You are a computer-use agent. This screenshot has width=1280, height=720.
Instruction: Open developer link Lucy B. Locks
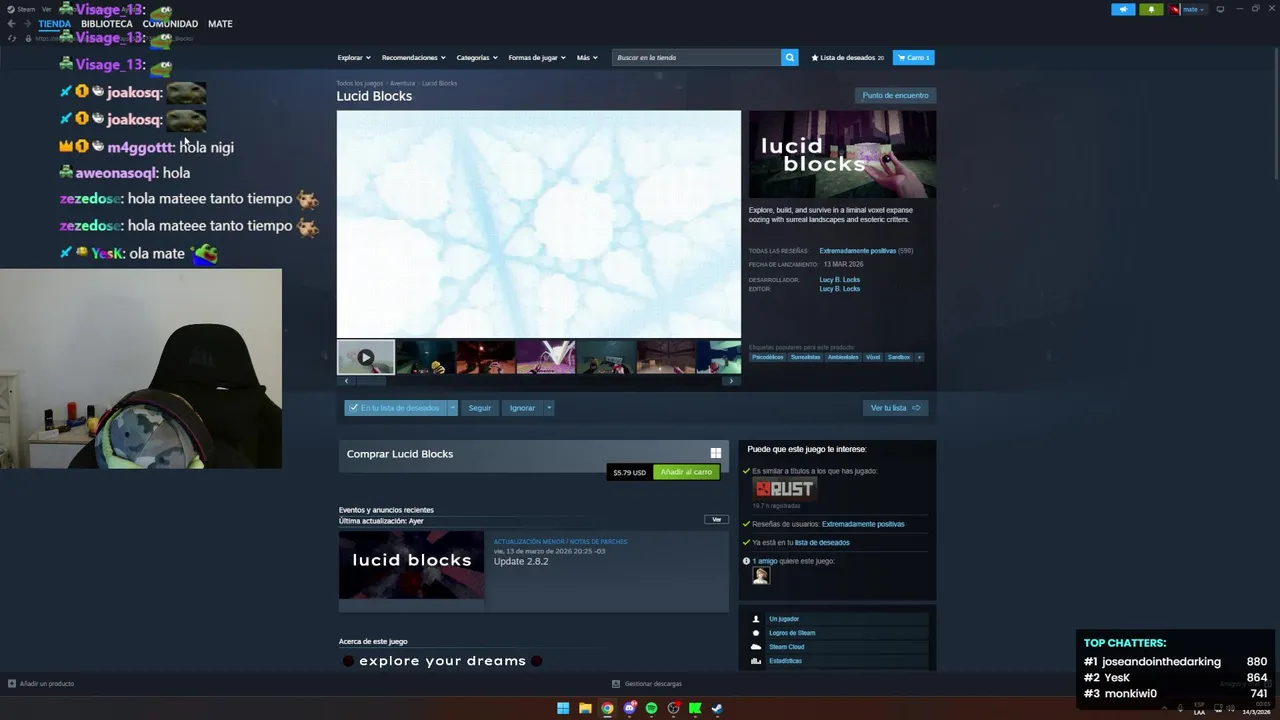pos(839,280)
